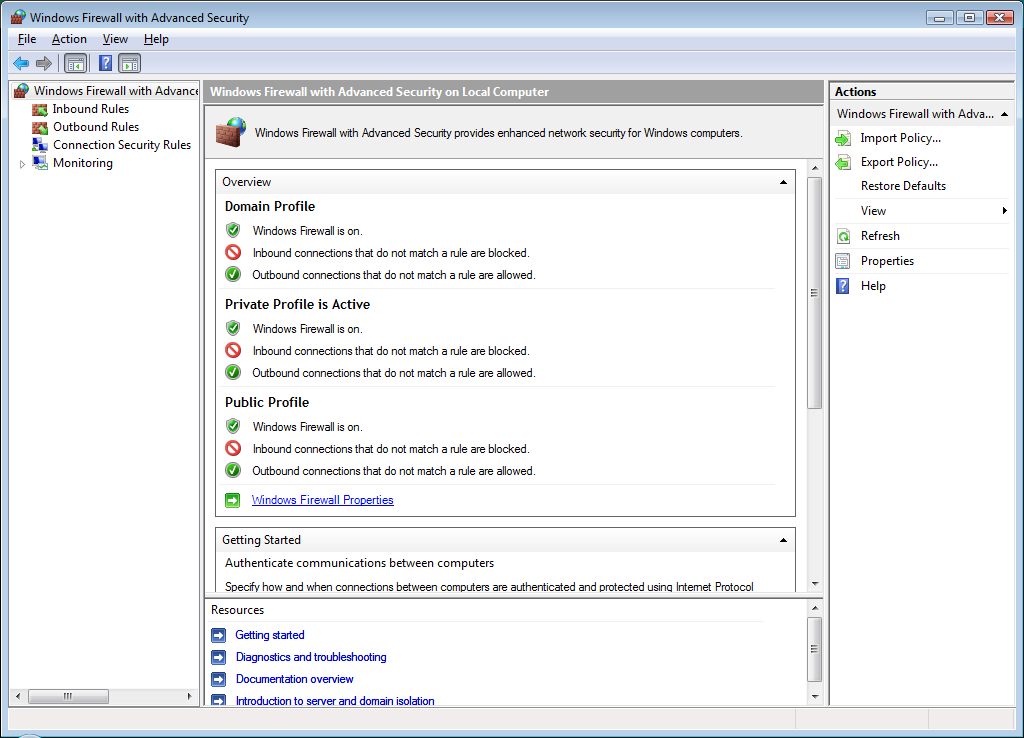Open Diagnostics and troubleshooting link
1024x738 pixels.
(x=311, y=657)
